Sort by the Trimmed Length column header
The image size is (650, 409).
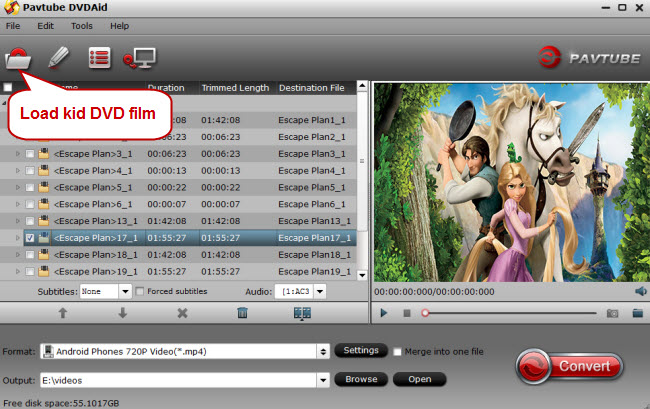[235, 88]
